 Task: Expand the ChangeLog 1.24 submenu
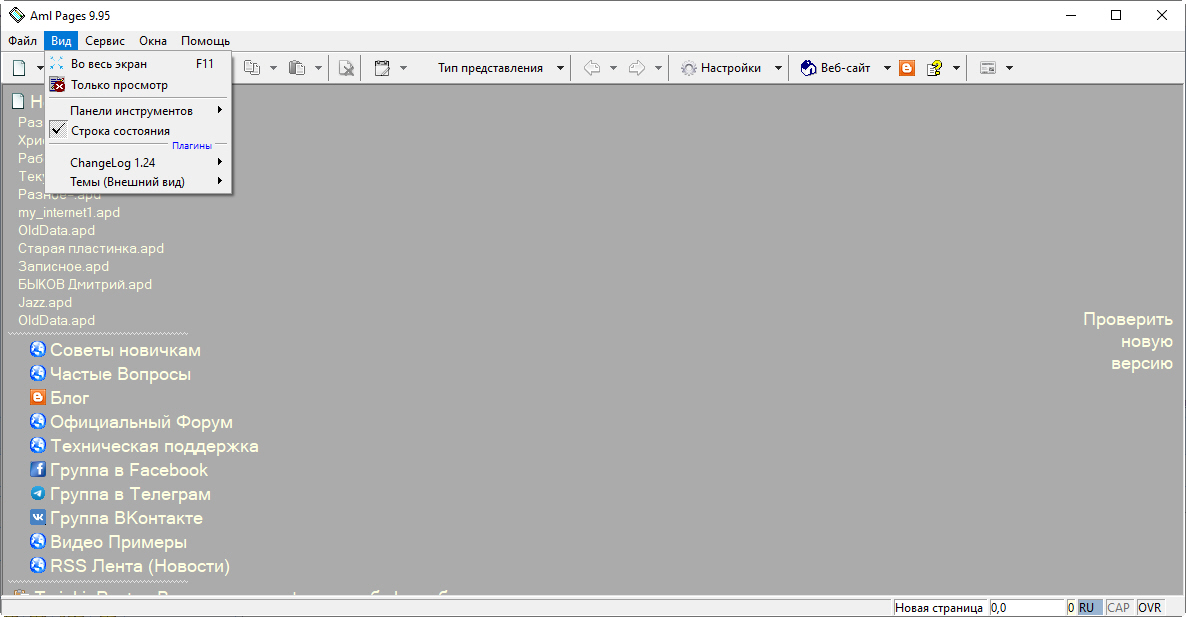[138, 162]
